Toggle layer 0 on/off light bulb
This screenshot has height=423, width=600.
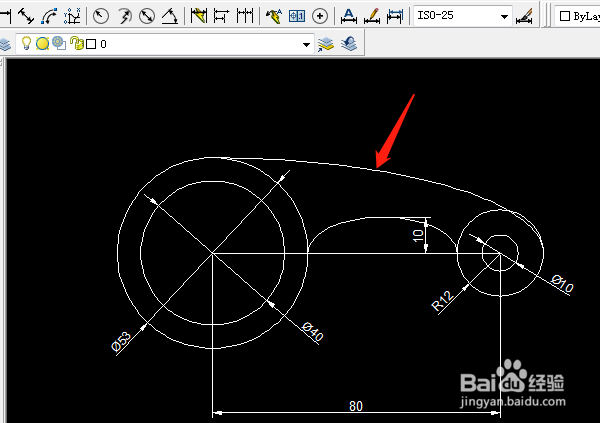click(26, 43)
